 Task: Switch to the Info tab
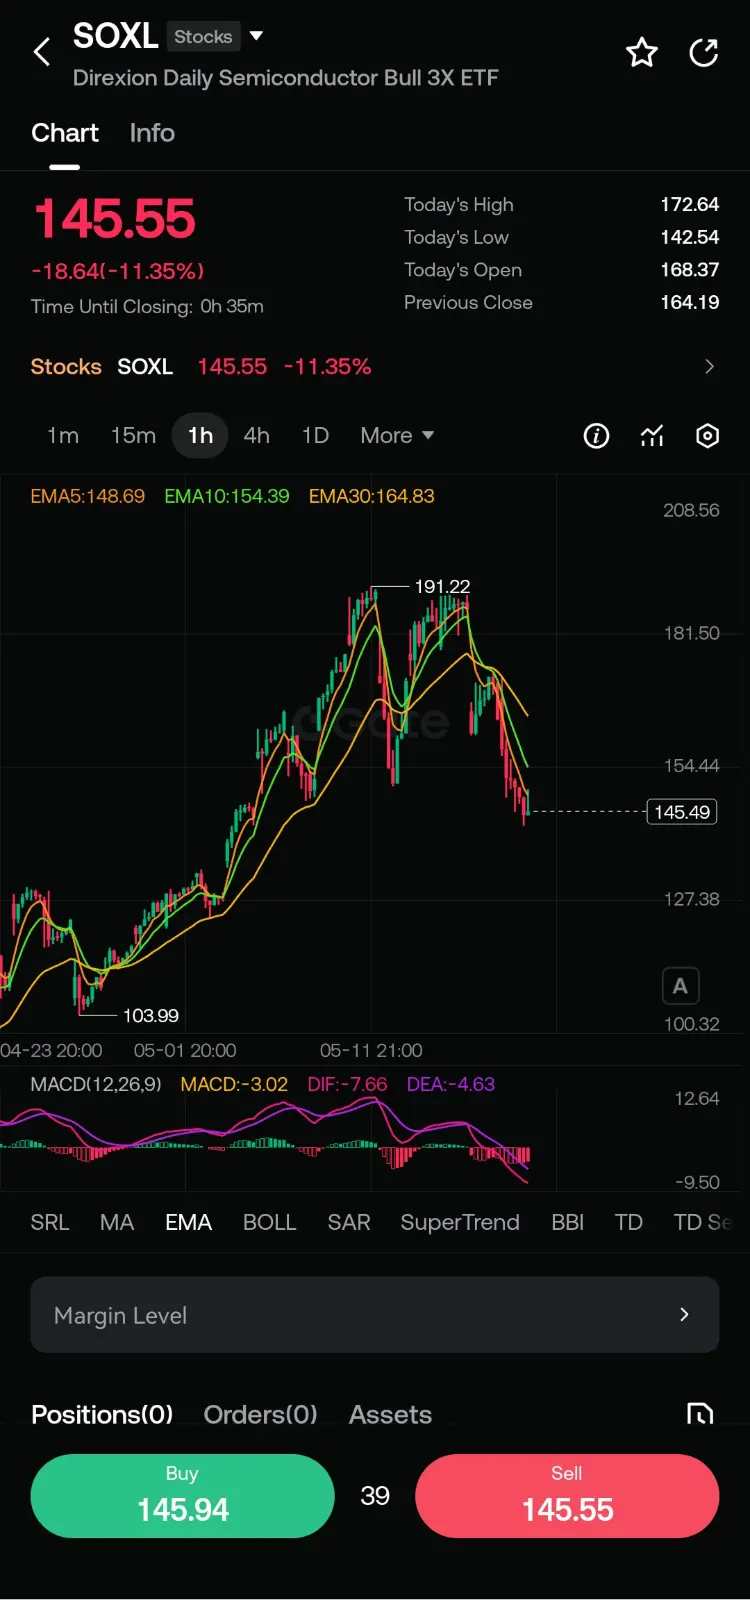[152, 133]
